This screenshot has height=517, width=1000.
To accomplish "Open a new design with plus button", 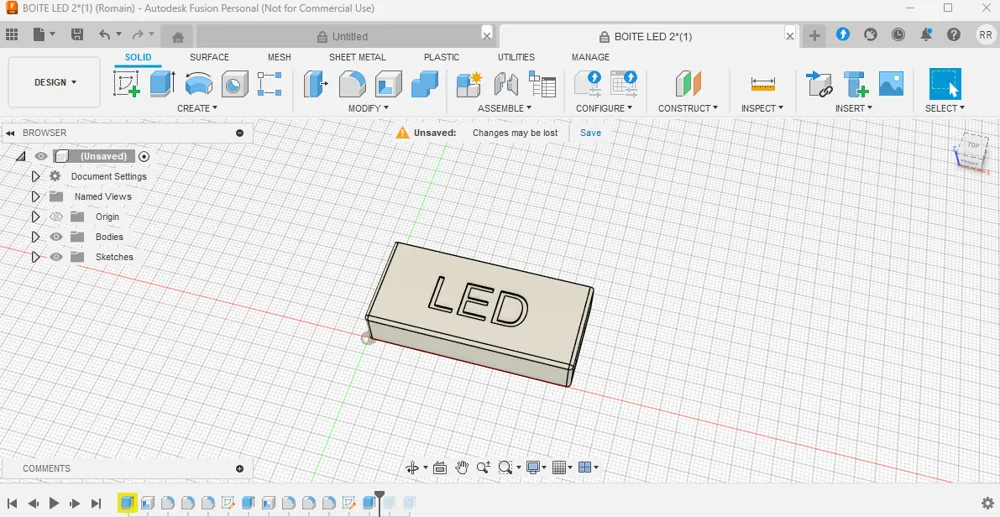I will point(814,36).
